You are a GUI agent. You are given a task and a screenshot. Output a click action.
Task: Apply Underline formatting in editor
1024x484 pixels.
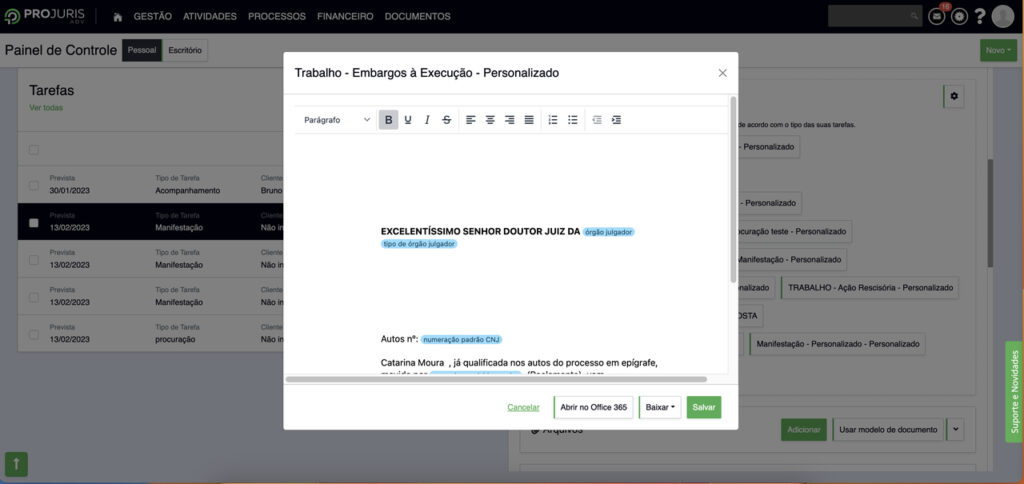coord(408,120)
